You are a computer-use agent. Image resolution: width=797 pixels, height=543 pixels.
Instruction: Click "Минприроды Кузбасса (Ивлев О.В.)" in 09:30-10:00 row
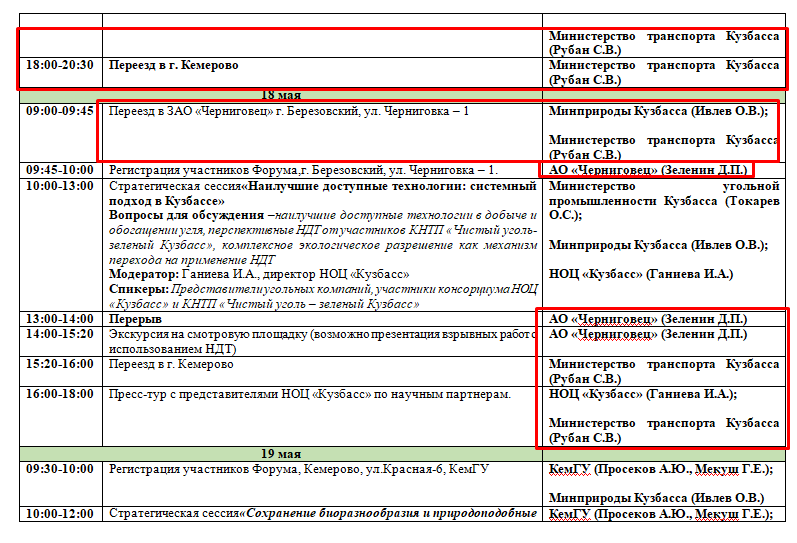[x=656, y=498]
